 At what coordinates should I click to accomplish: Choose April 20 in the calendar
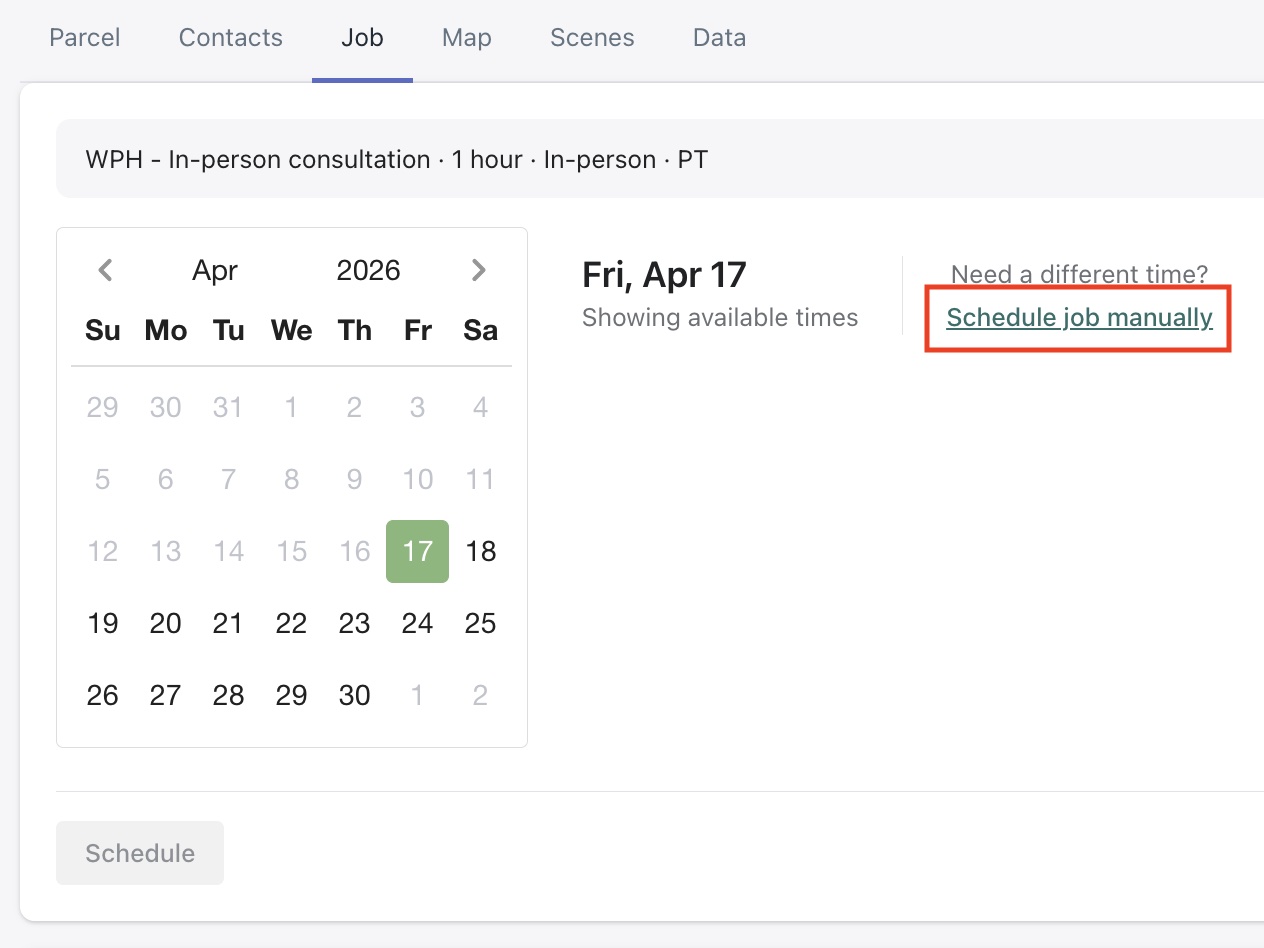coord(166,623)
